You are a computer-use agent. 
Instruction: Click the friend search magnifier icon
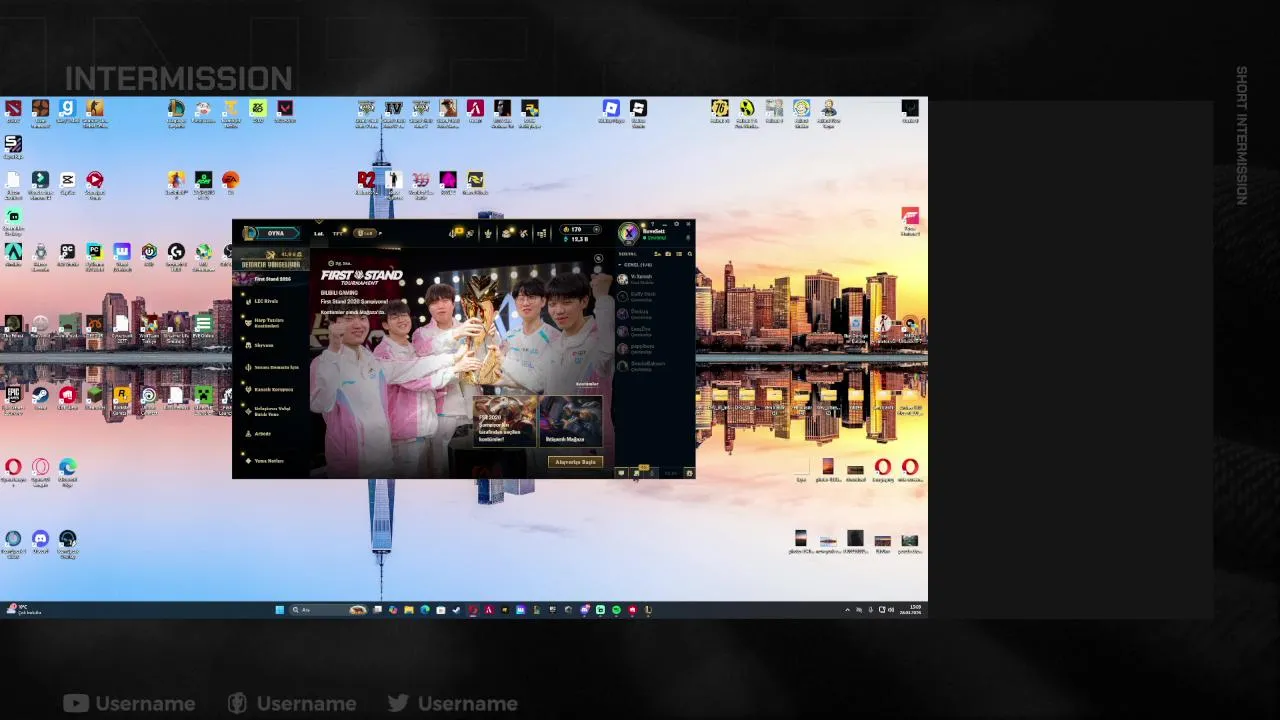[x=690, y=254]
